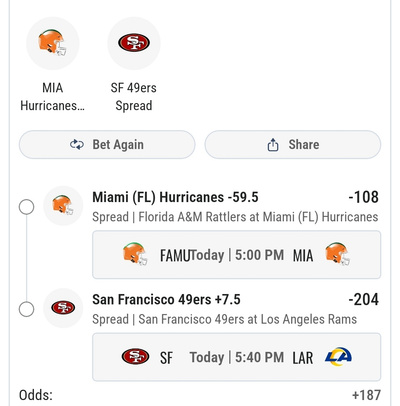Click the LA Rams logo in matchup box
This screenshot has height=406, width=400.
coord(338,357)
